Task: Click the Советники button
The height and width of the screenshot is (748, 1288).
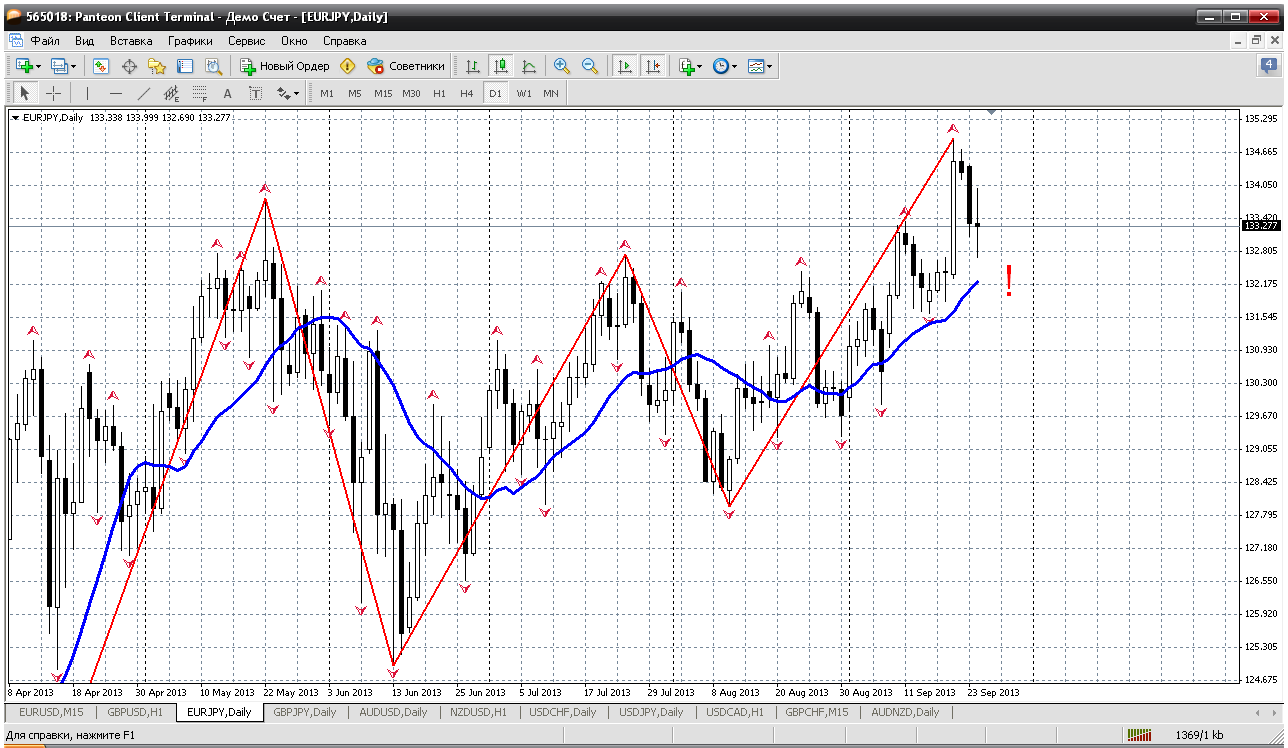Action: pos(406,66)
